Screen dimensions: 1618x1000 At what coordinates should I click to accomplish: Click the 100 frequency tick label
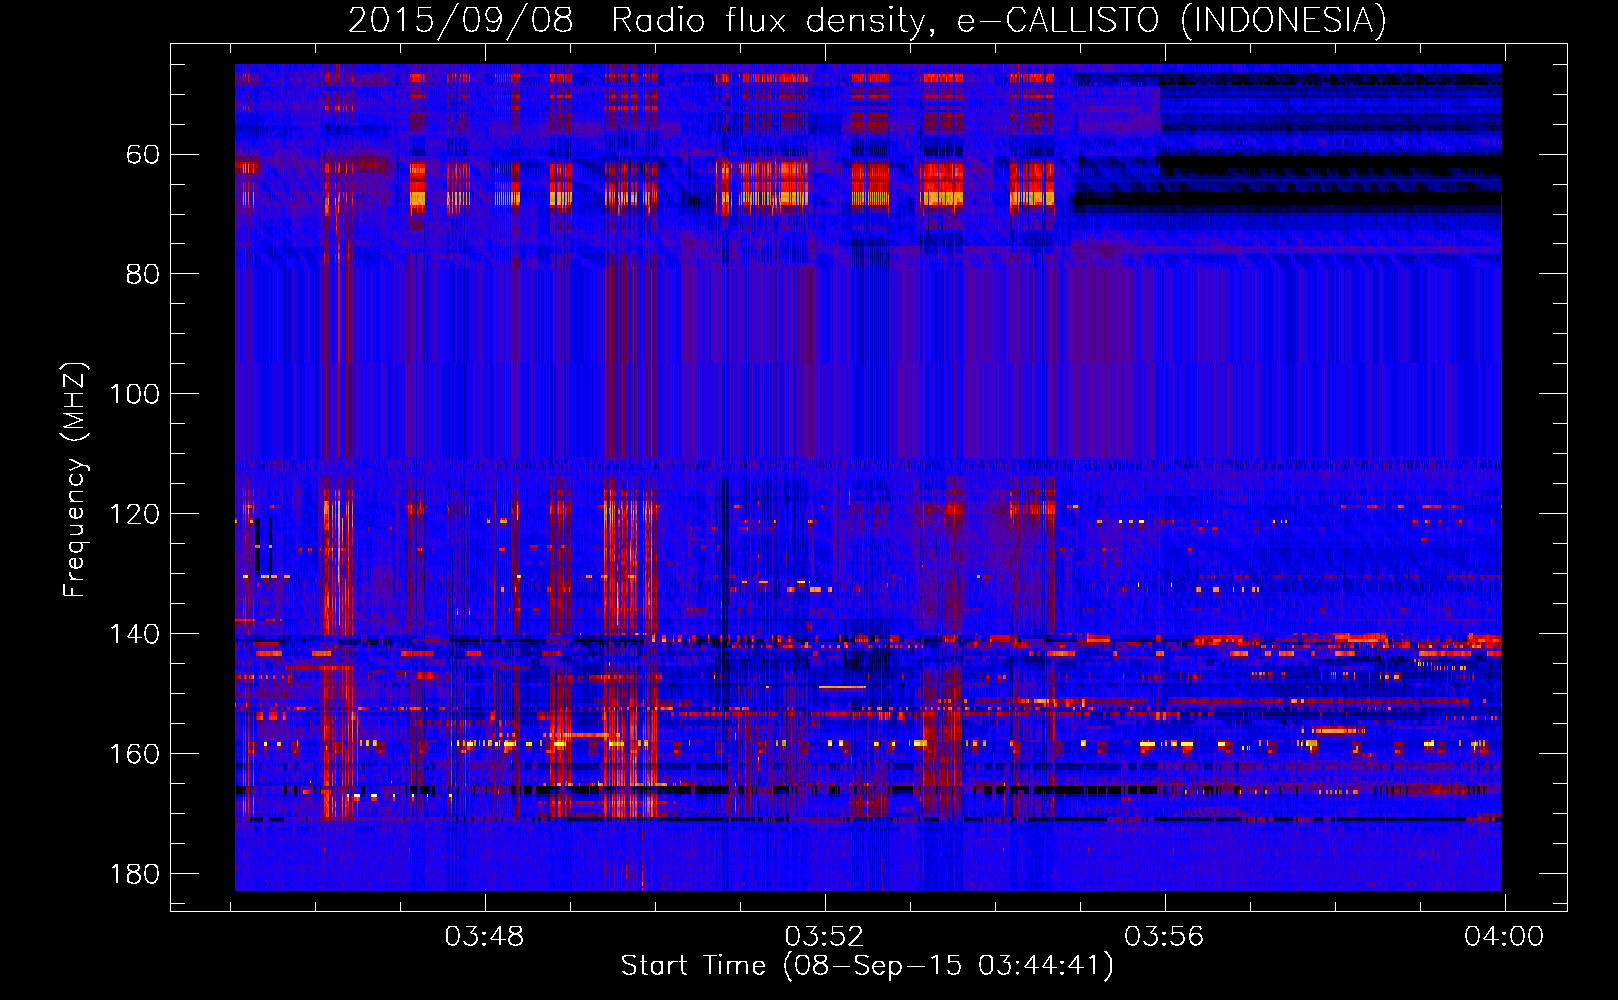point(135,395)
